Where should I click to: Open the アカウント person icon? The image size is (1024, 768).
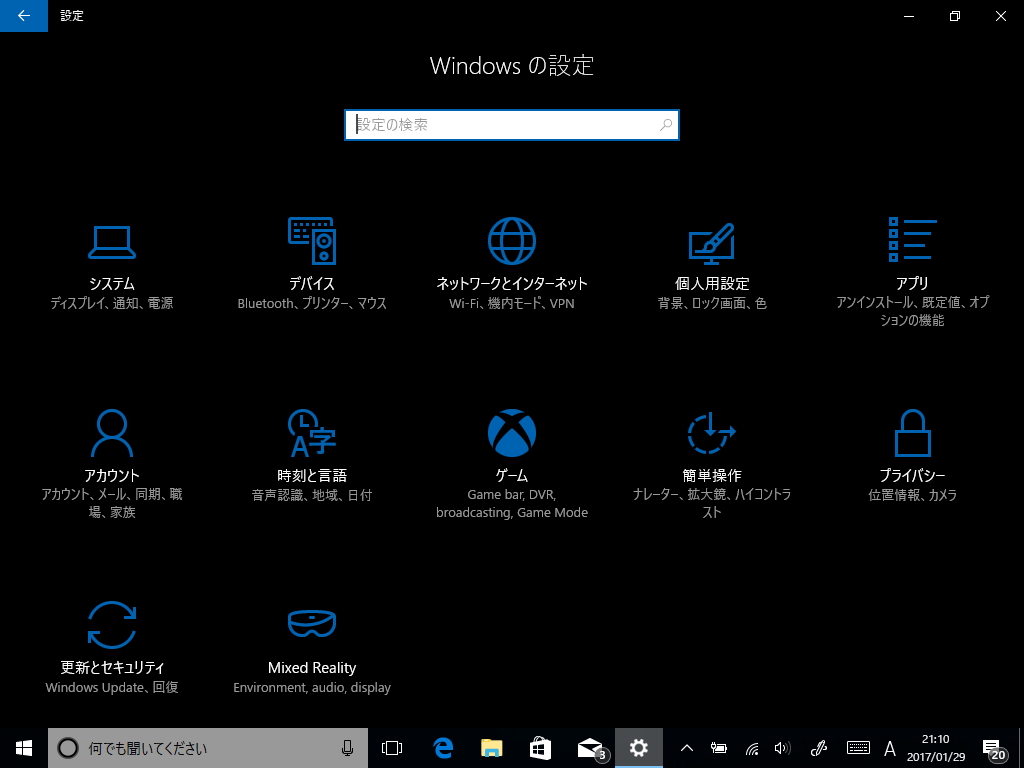click(x=112, y=433)
